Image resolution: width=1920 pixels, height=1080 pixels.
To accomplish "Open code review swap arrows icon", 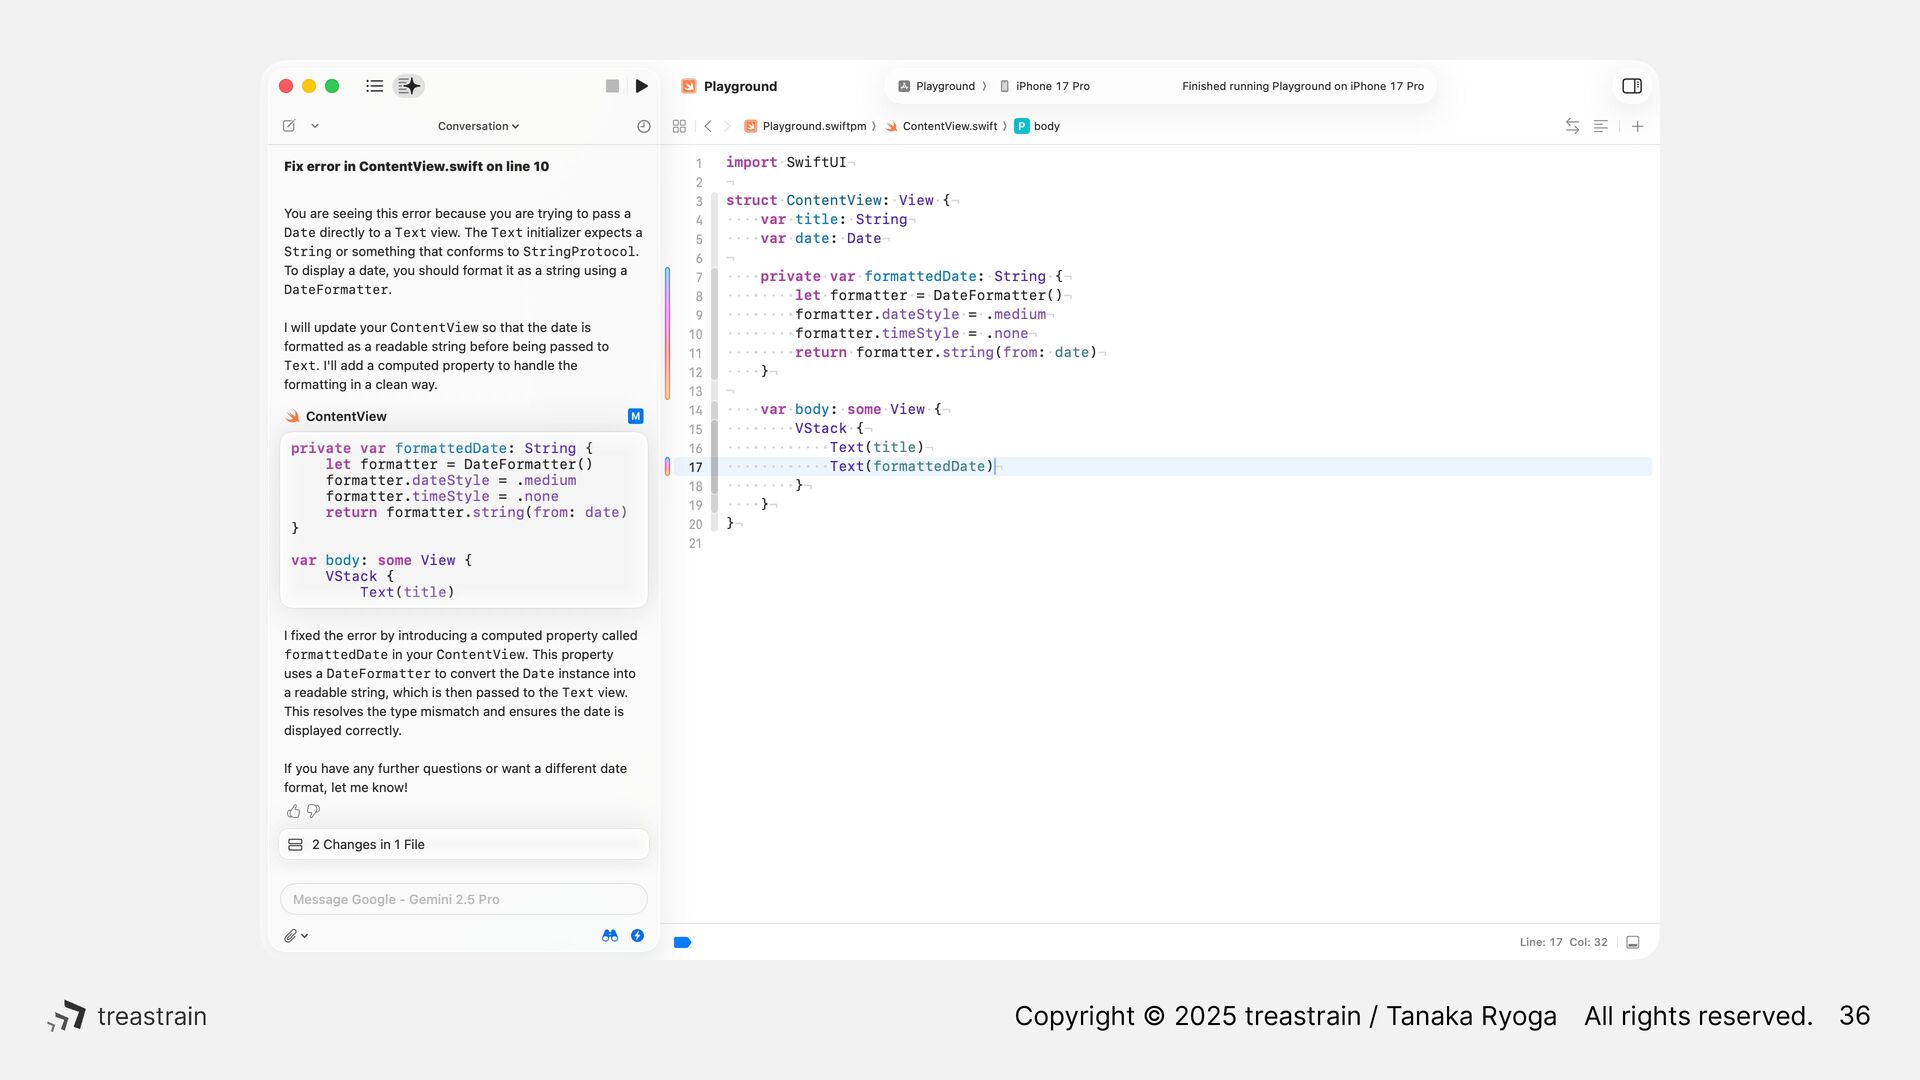I will [x=1572, y=126].
